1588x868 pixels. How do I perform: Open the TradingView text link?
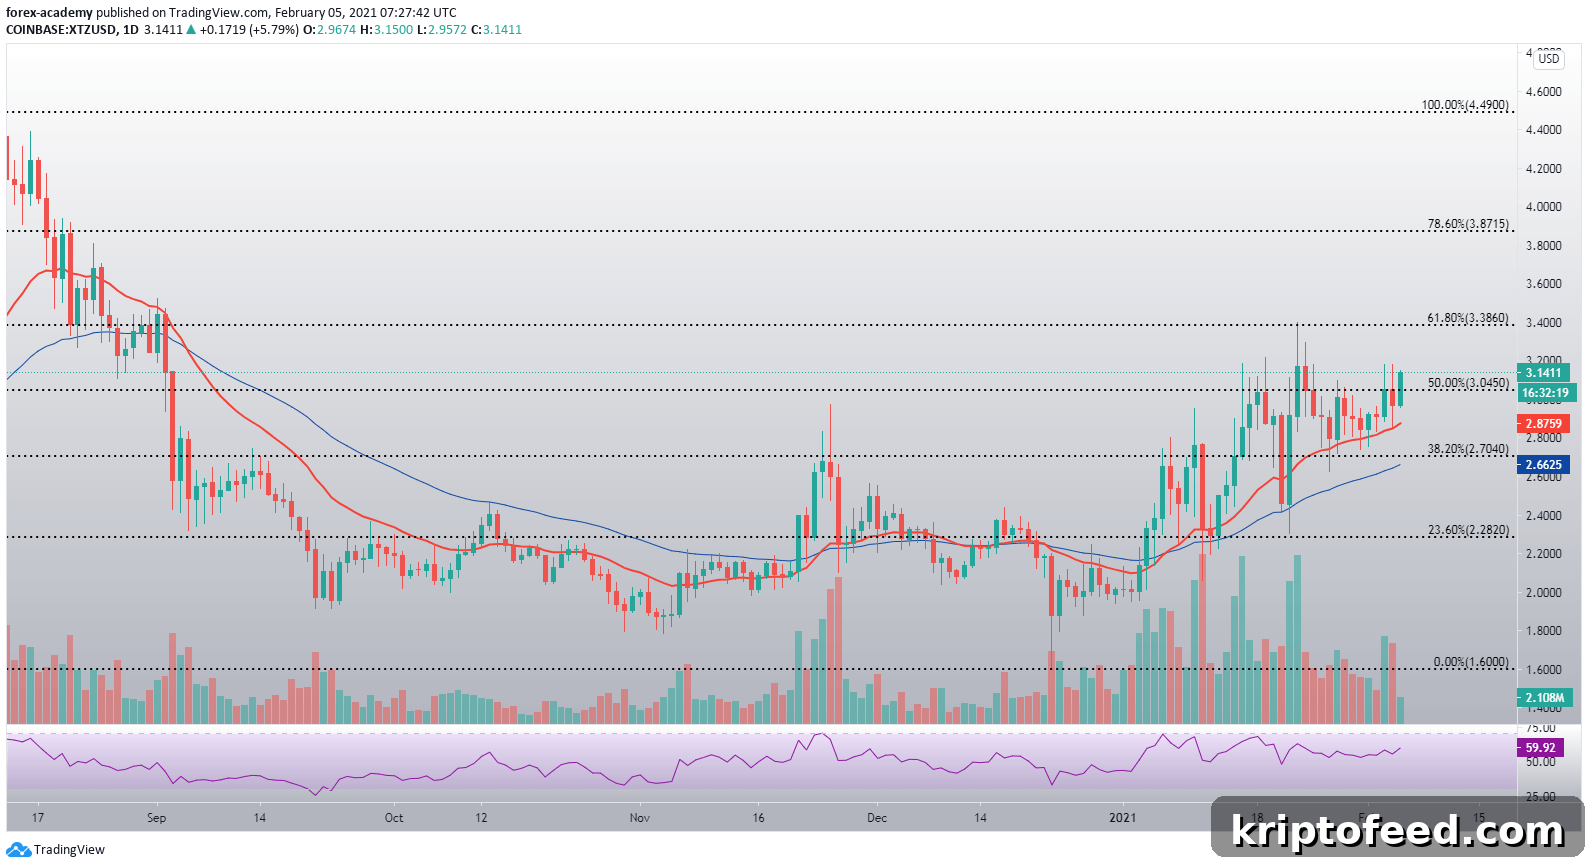point(69,850)
